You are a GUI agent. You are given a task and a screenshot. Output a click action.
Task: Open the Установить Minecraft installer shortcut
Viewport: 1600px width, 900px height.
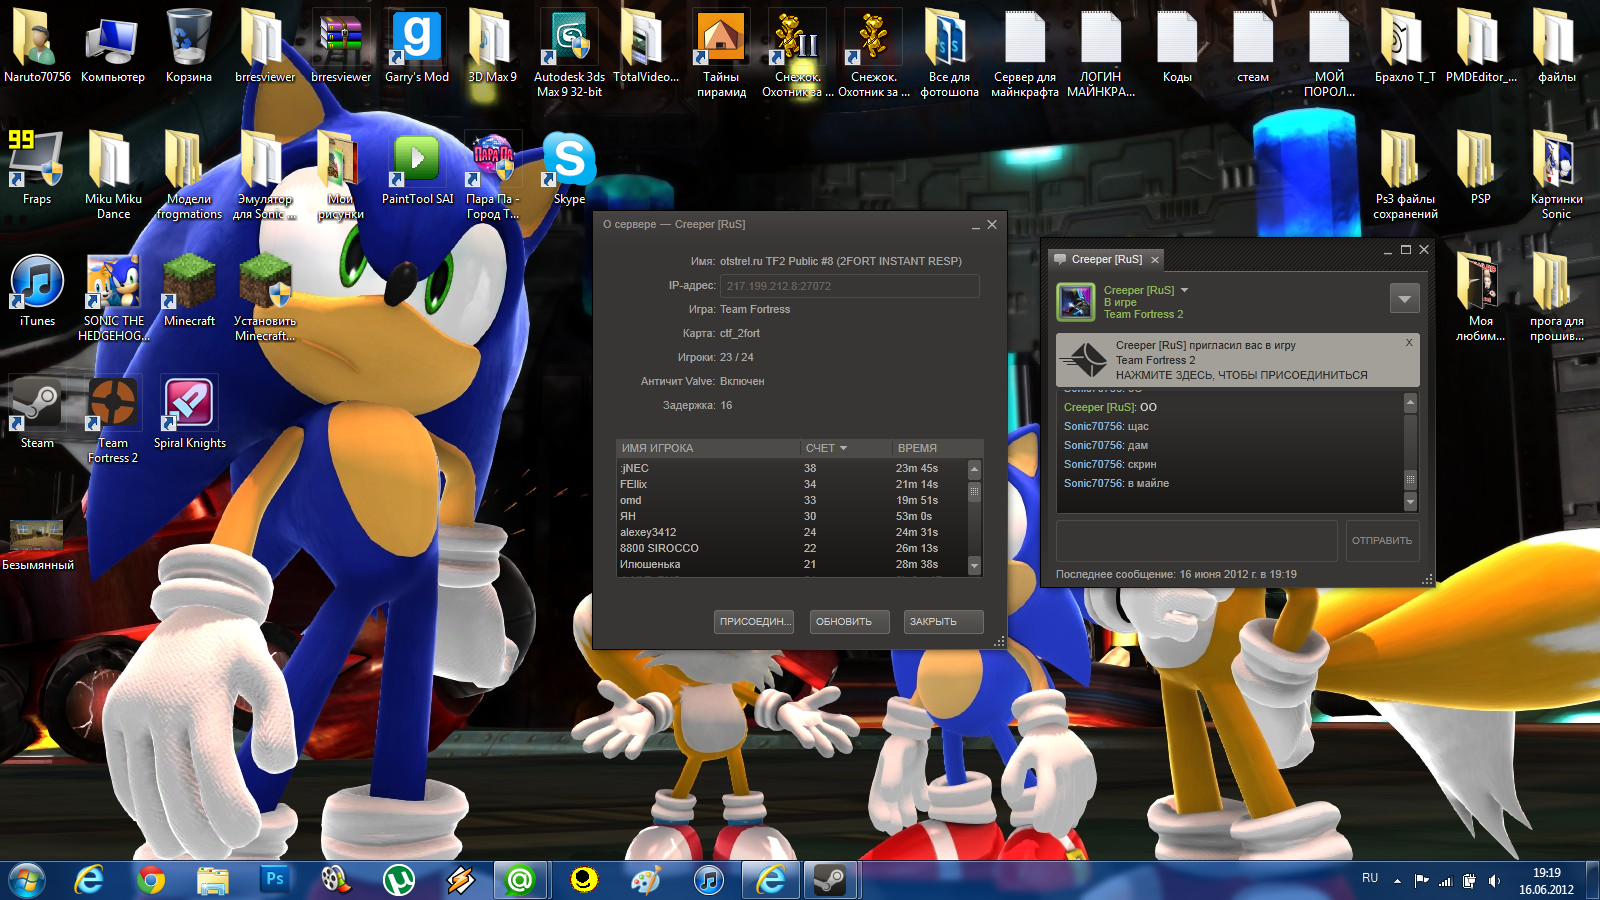[x=265, y=298]
